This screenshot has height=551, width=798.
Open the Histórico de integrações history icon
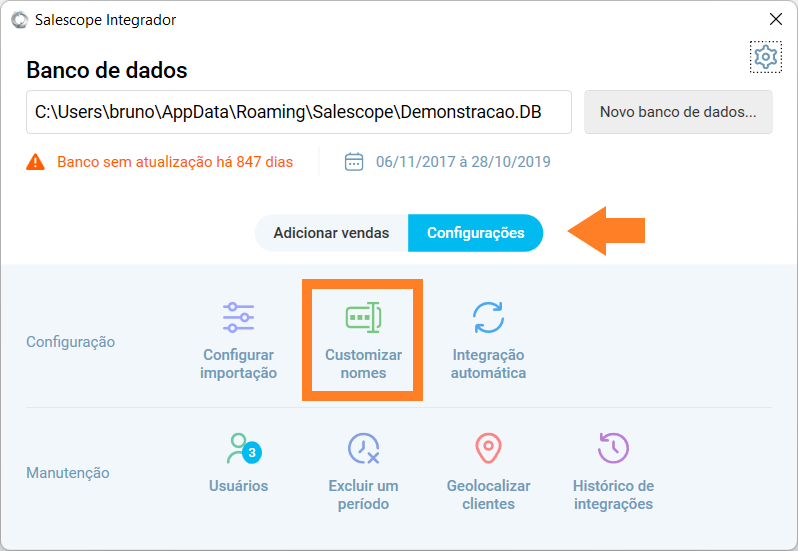pyautogui.click(x=613, y=448)
